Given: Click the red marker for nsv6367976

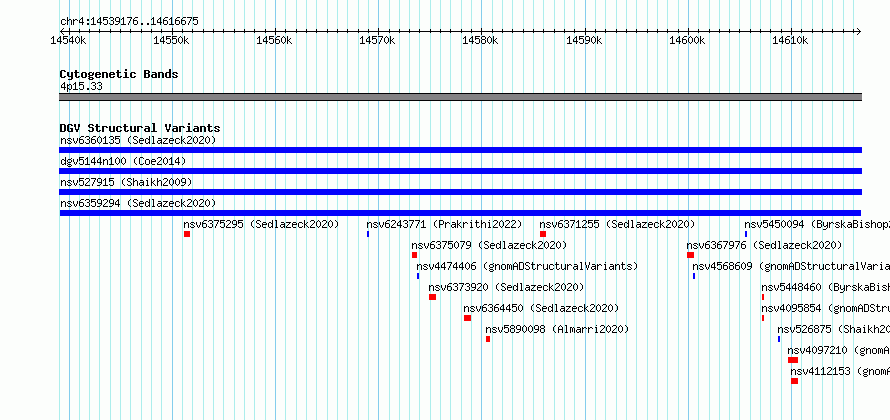Looking at the screenshot, I should tap(690, 255).
